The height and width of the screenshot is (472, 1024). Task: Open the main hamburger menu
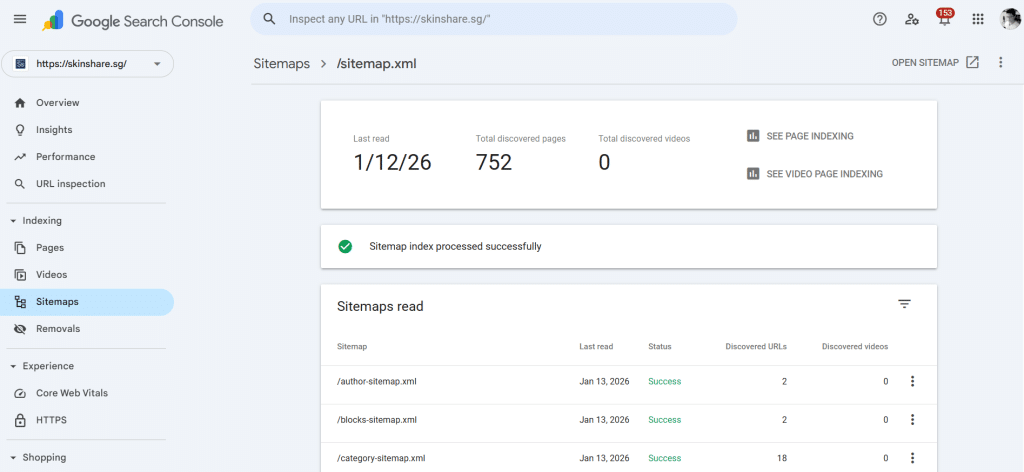point(20,19)
